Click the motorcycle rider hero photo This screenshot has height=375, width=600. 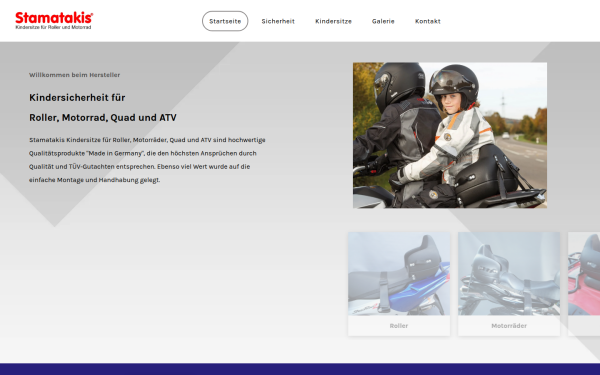click(450, 135)
